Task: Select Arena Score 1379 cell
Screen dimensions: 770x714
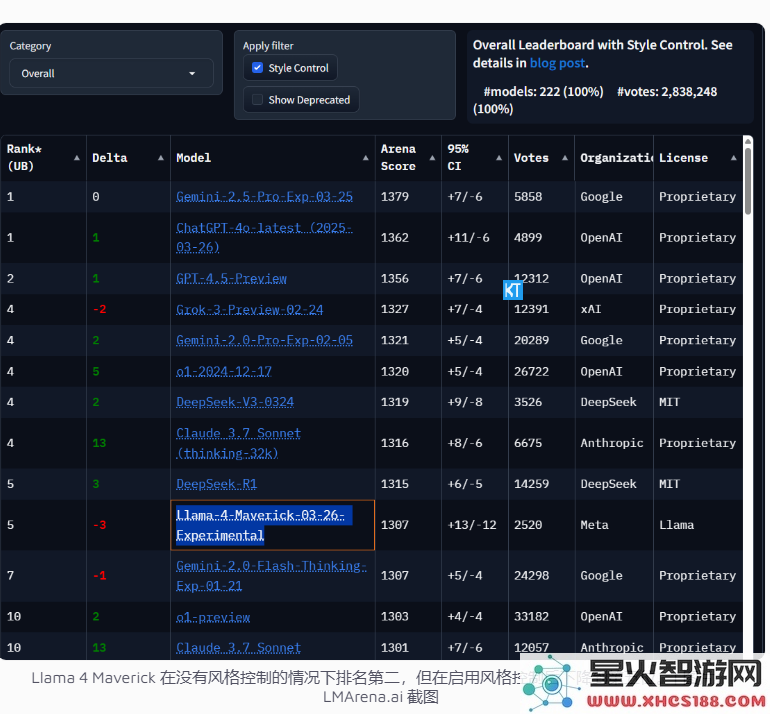Action: point(408,196)
